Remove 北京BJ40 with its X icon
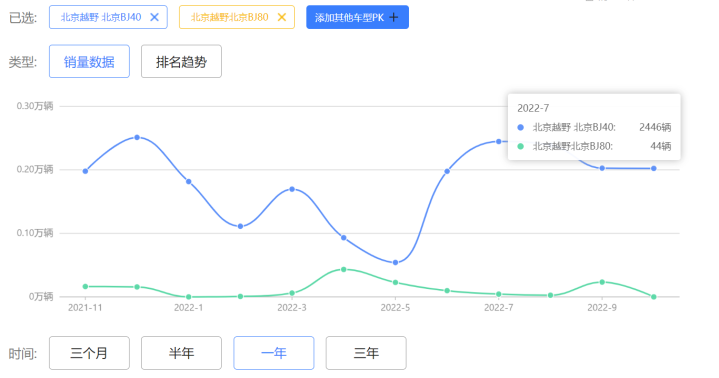Screen dimensions: 719x378 click(155, 17)
